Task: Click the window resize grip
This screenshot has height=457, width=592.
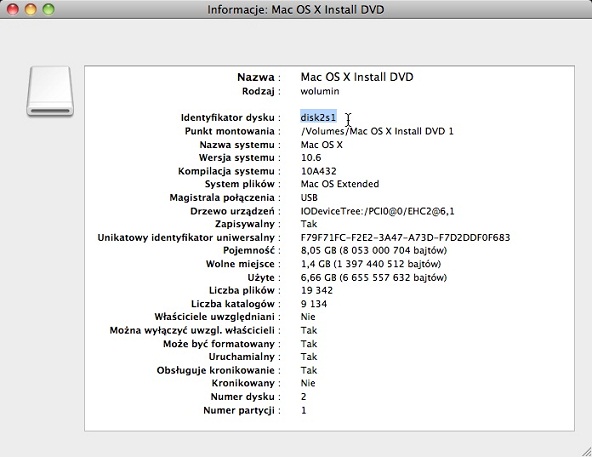Action: [586, 452]
